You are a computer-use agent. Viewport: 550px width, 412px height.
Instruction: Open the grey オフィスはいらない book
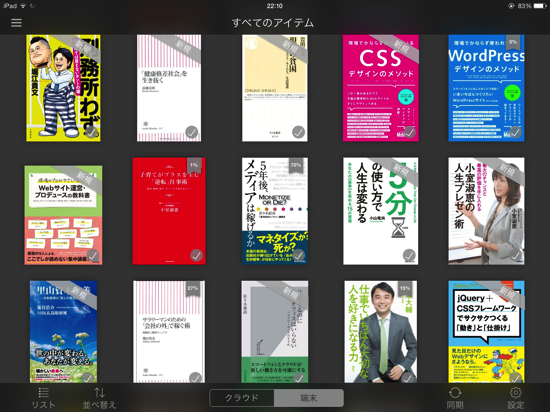coord(275,332)
